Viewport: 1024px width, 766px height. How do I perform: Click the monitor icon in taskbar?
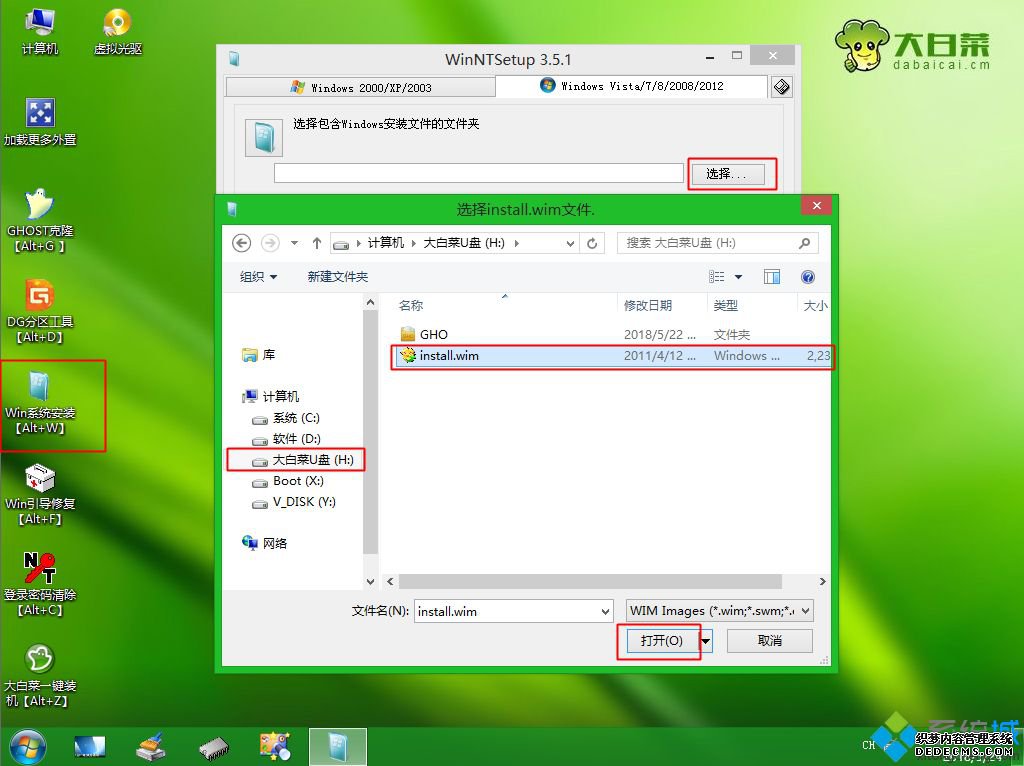tap(89, 747)
